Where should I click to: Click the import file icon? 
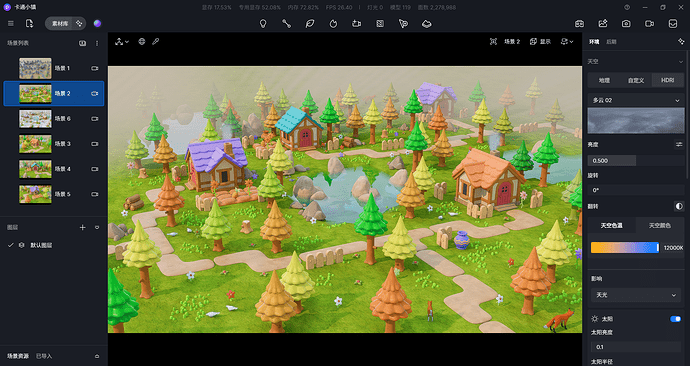(29, 24)
